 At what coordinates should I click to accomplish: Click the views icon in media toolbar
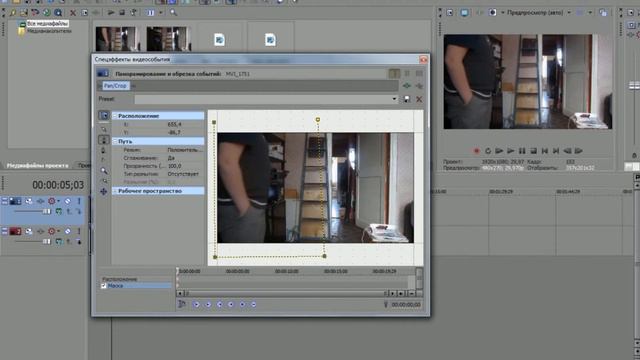coord(151,13)
